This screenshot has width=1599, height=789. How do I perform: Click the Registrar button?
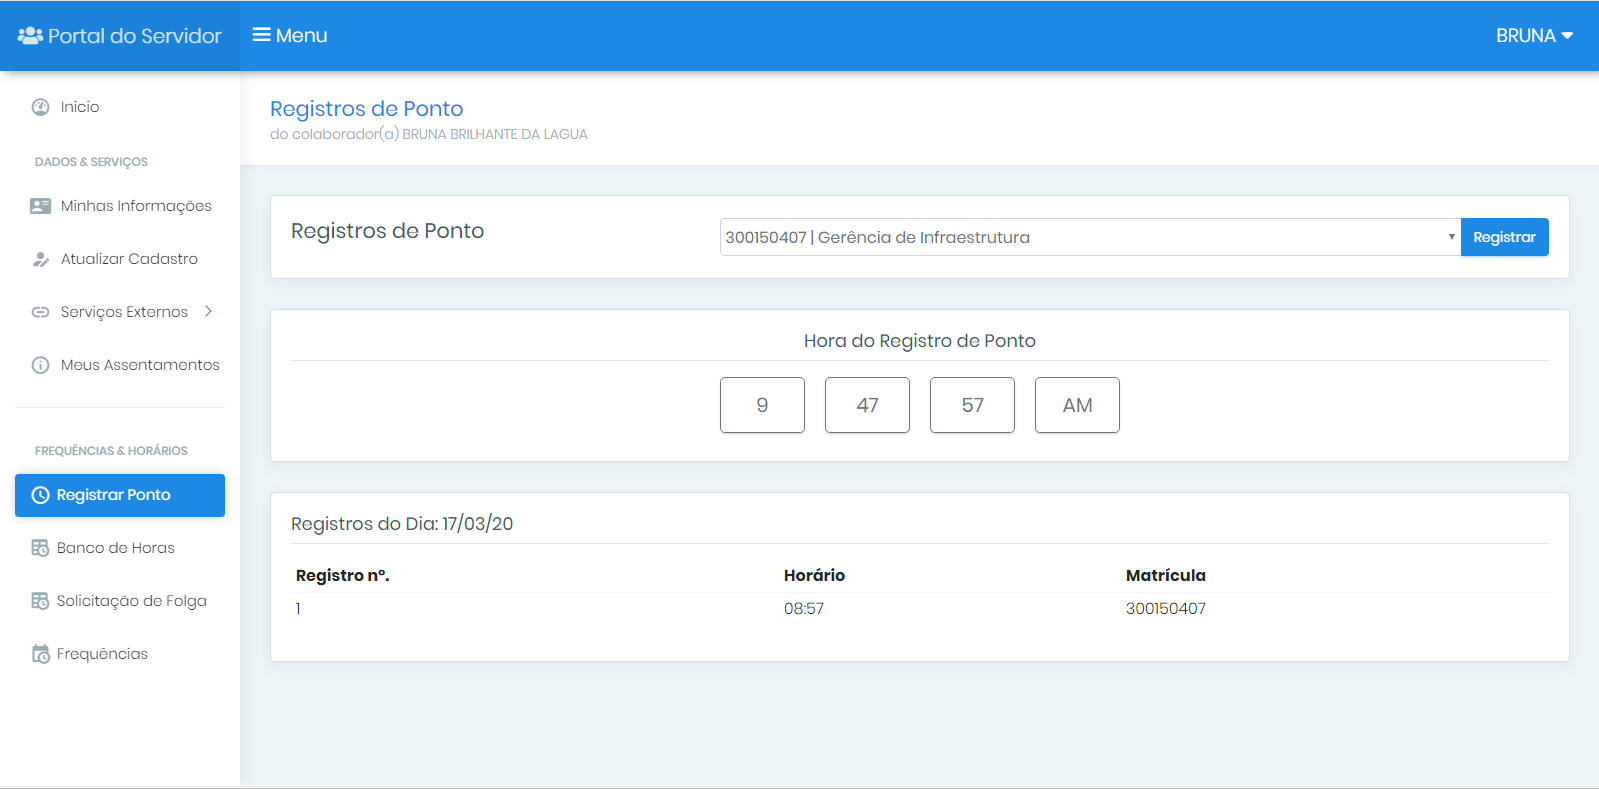(1504, 237)
